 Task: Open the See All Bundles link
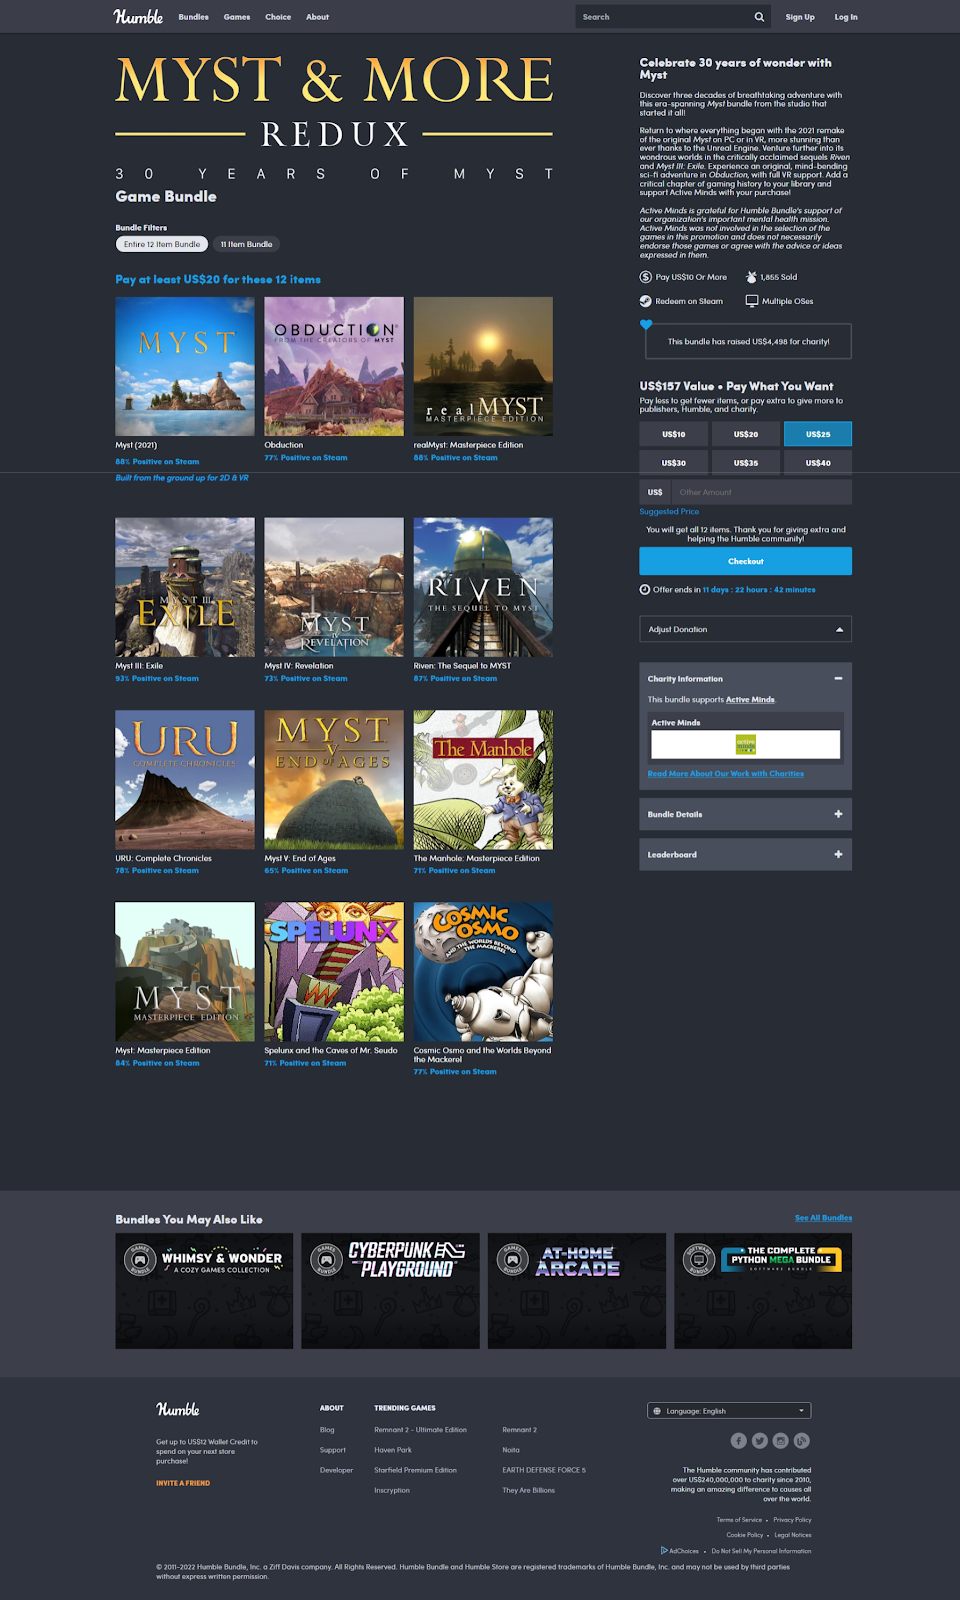click(x=823, y=1218)
